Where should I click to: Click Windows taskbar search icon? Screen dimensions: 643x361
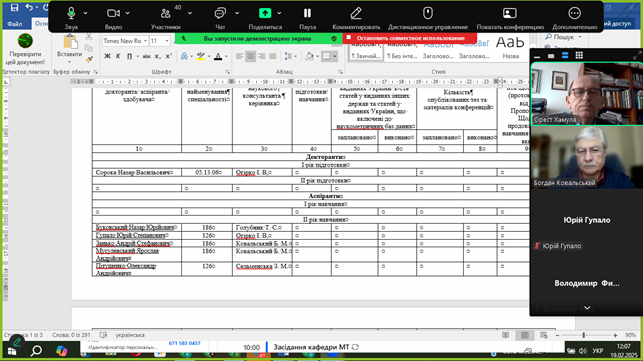tap(36, 351)
